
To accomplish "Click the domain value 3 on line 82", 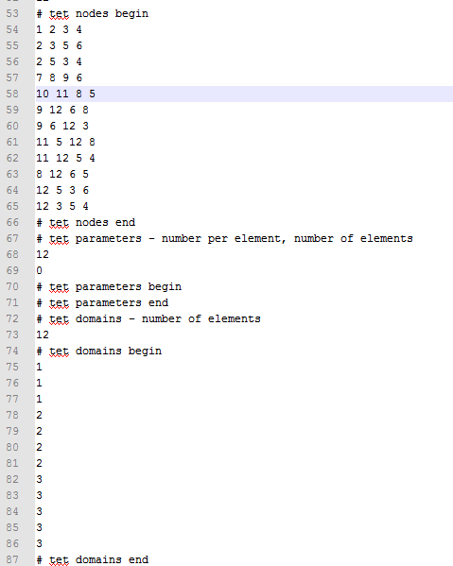I will pyautogui.click(x=39, y=479).
